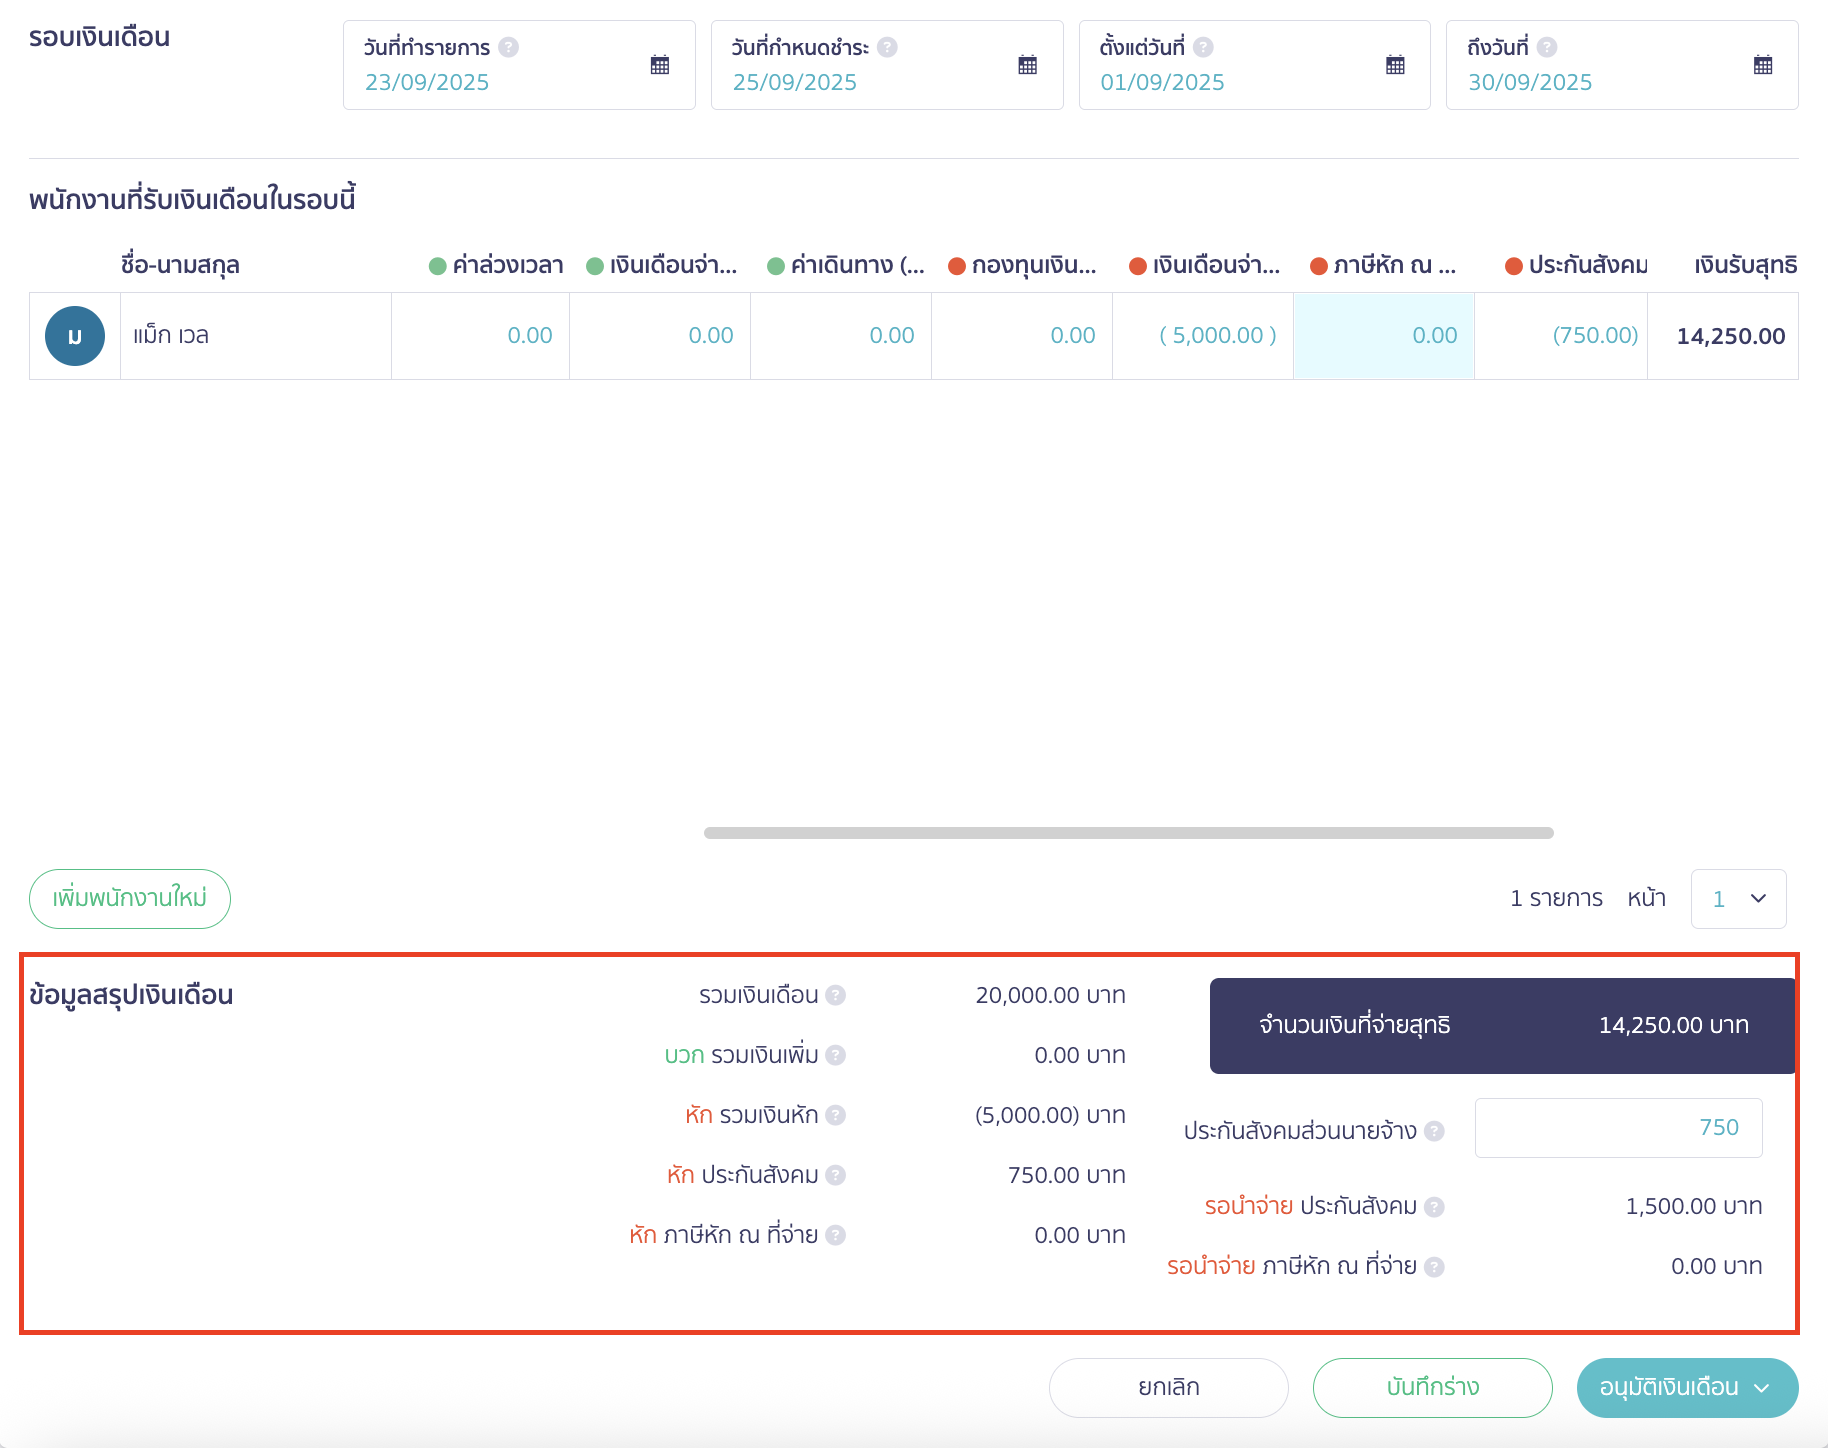Viewport: 1828px width, 1448px height.
Task: Select the ภาษีหัก ณ ที่จ่าย cell for แม็ก เวล
Action: click(1383, 336)
